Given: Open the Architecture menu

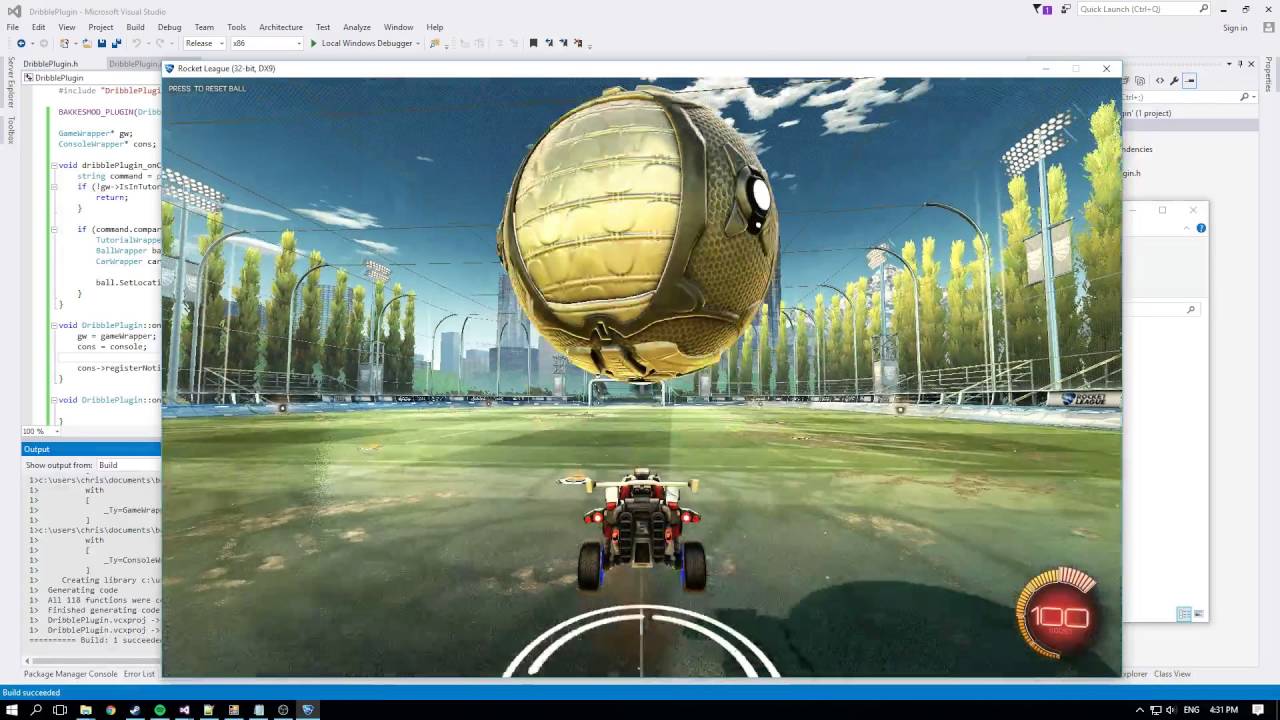Looking at the screenshot, I should pos(281,27).
